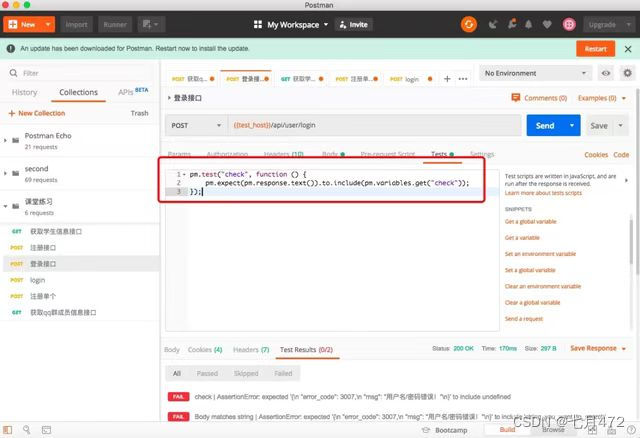Open the Pre-request Script tab
640x438 pixels.
[x=388, y=154]
